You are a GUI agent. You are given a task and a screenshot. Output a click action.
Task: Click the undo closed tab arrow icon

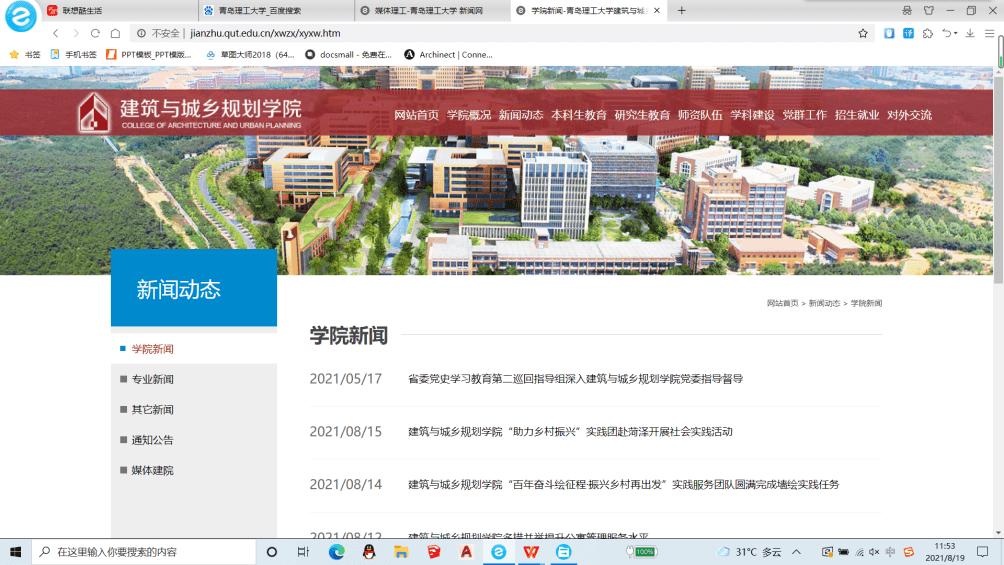click(x=946, y=33)
